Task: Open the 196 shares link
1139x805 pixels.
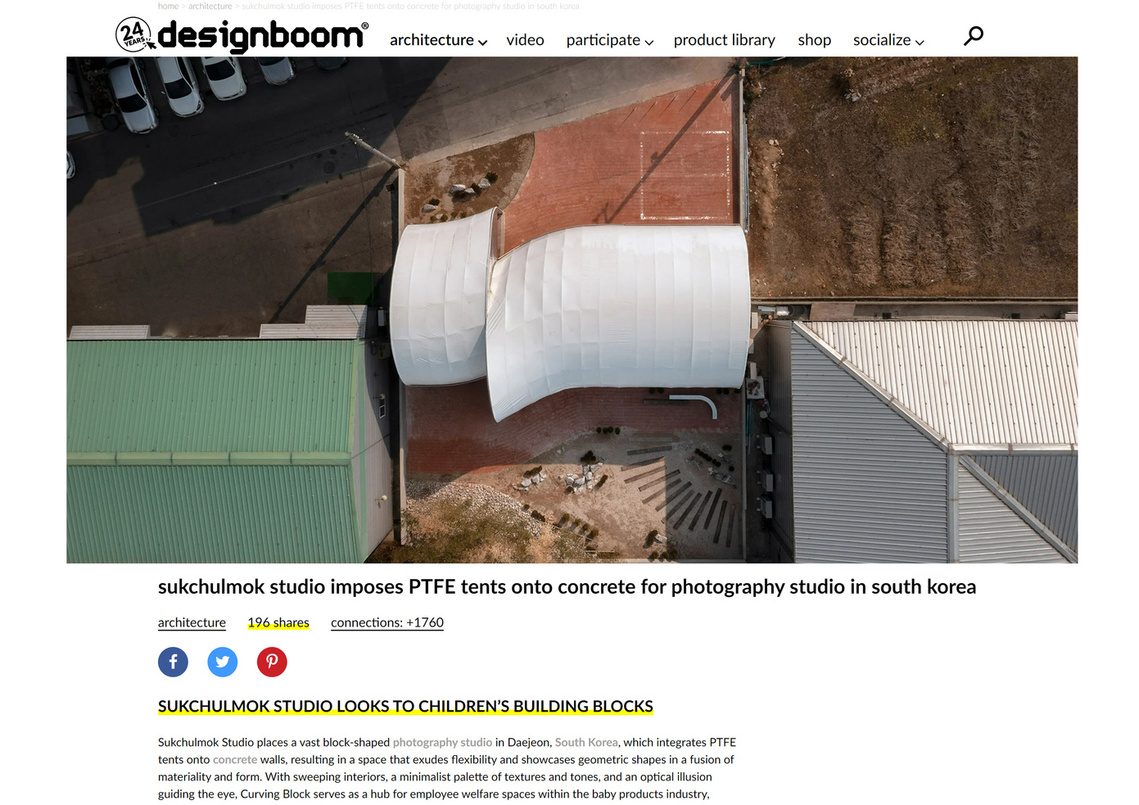Action: coord(278,623)
